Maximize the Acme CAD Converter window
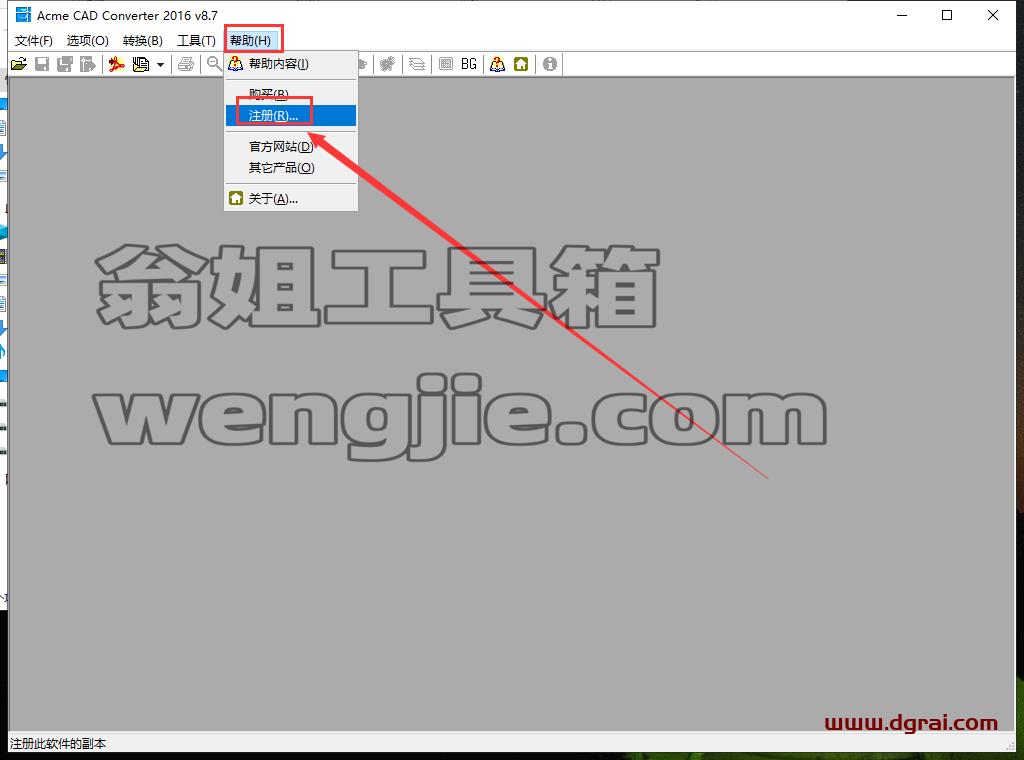The width and height of the screenshot is (1024, 760). click(947, 15)
